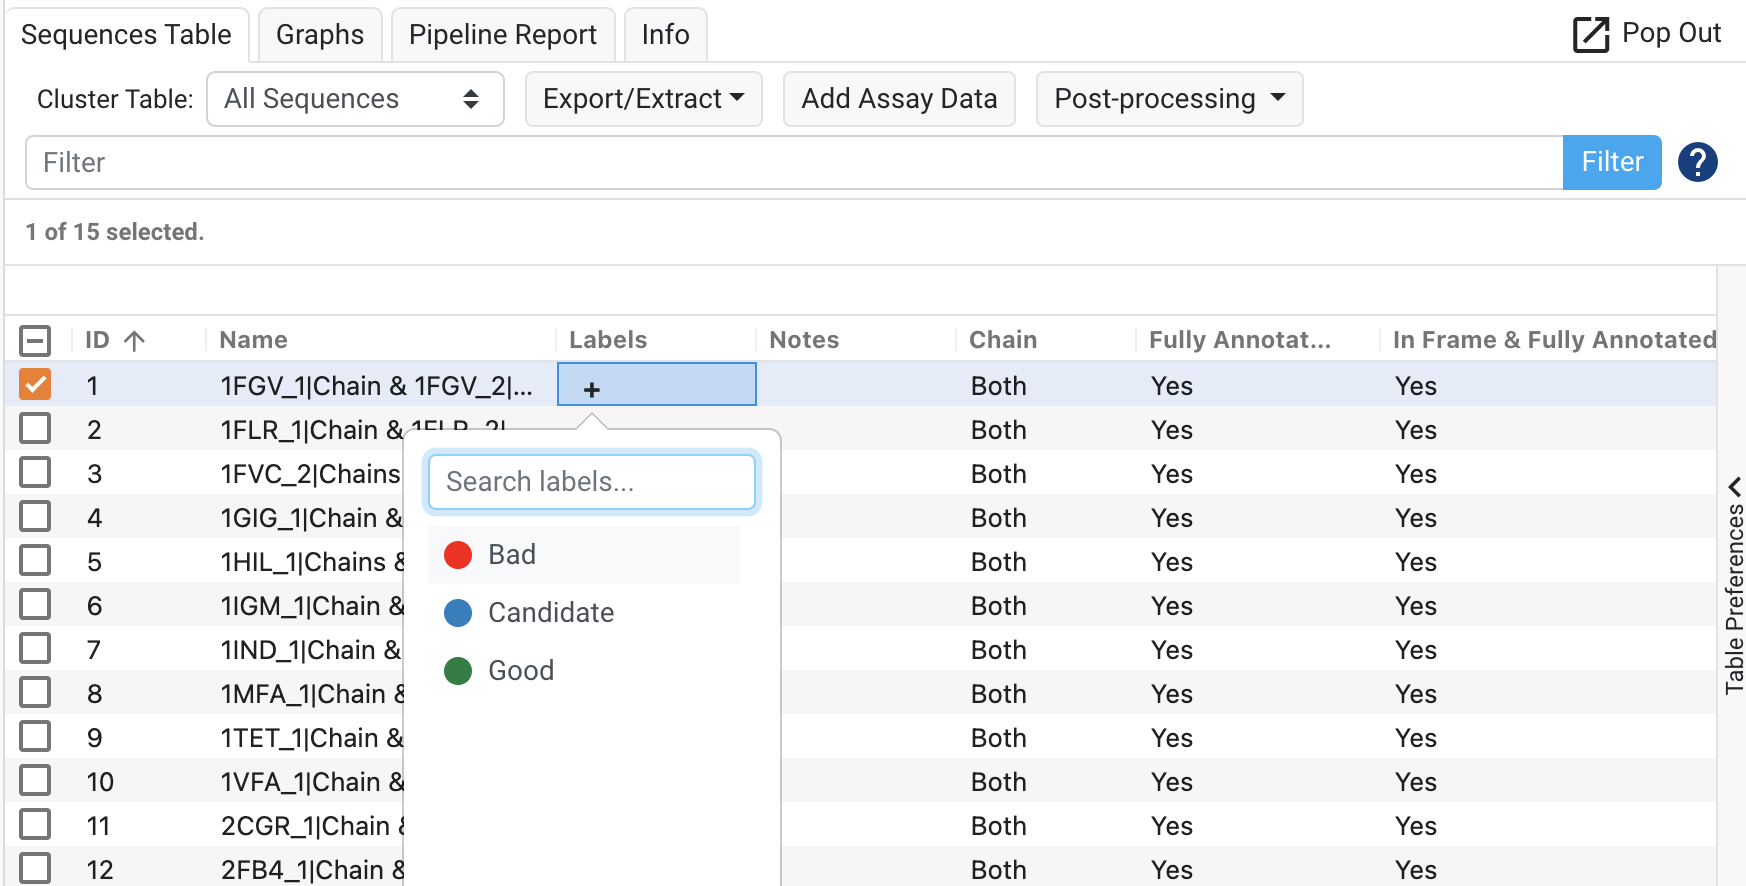
Task: Select the red Bad label
Action: point(584,555)
